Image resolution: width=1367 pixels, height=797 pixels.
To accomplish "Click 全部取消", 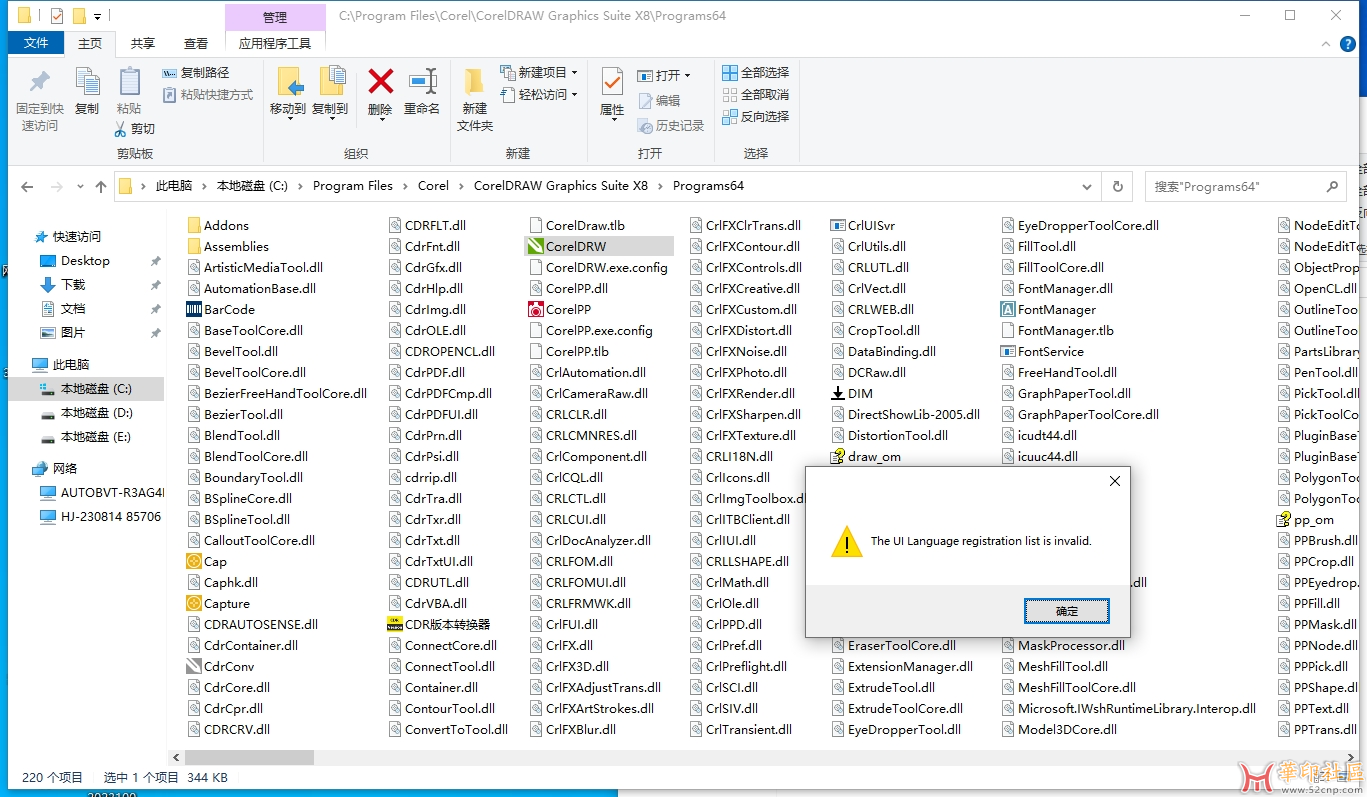I will [x=756, y=95].
